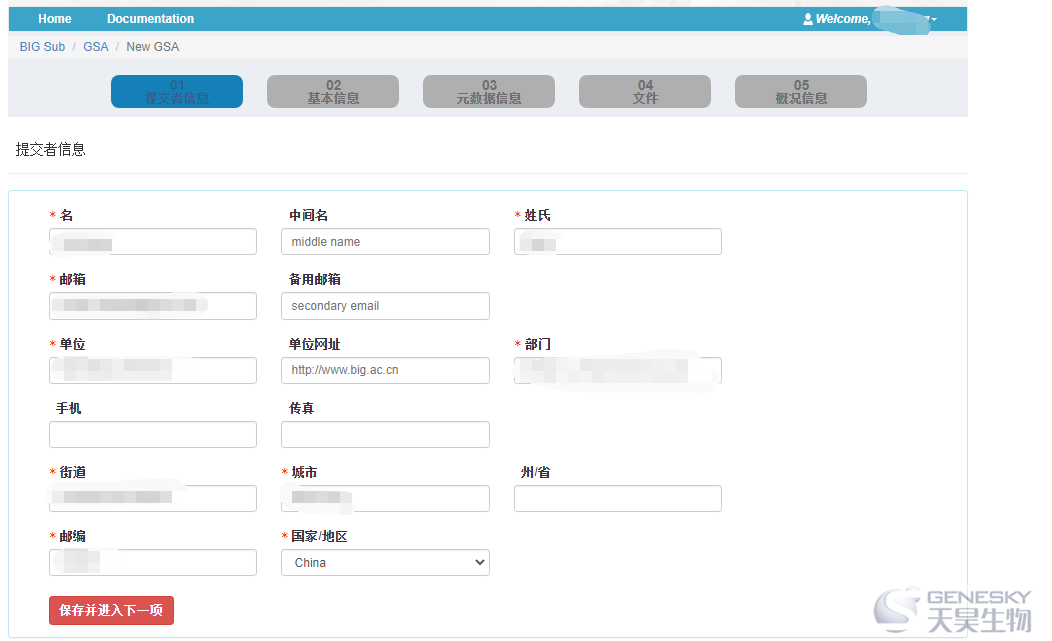Click the user profile icon beside Welcome
Image resolution: width=1052 pixels, height=641 pixels.
pyautogui.click(x=808, y=19)
